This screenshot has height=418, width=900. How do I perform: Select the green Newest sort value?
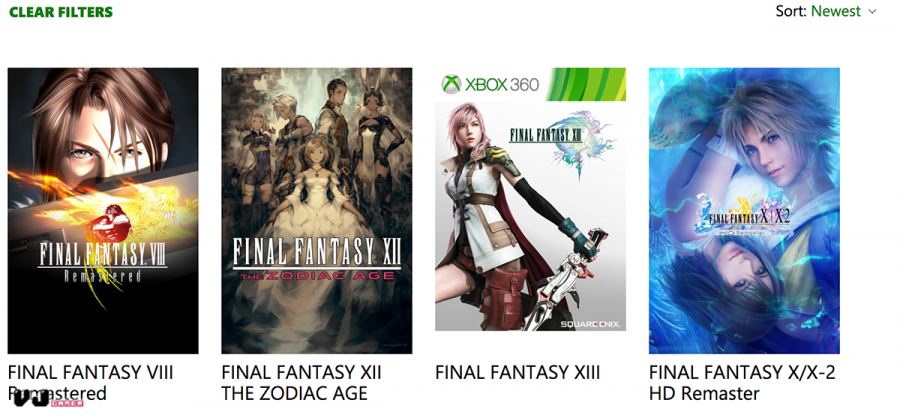[x=836, y=11]
